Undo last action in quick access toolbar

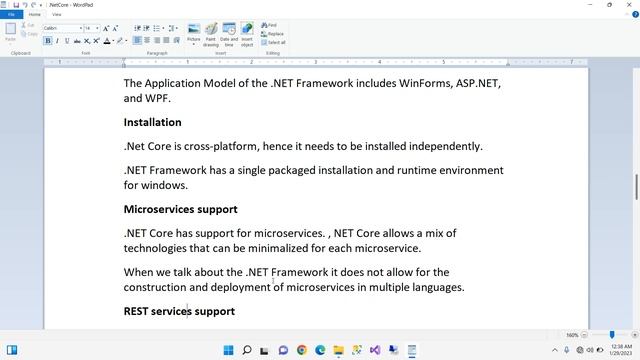(25, 5)
